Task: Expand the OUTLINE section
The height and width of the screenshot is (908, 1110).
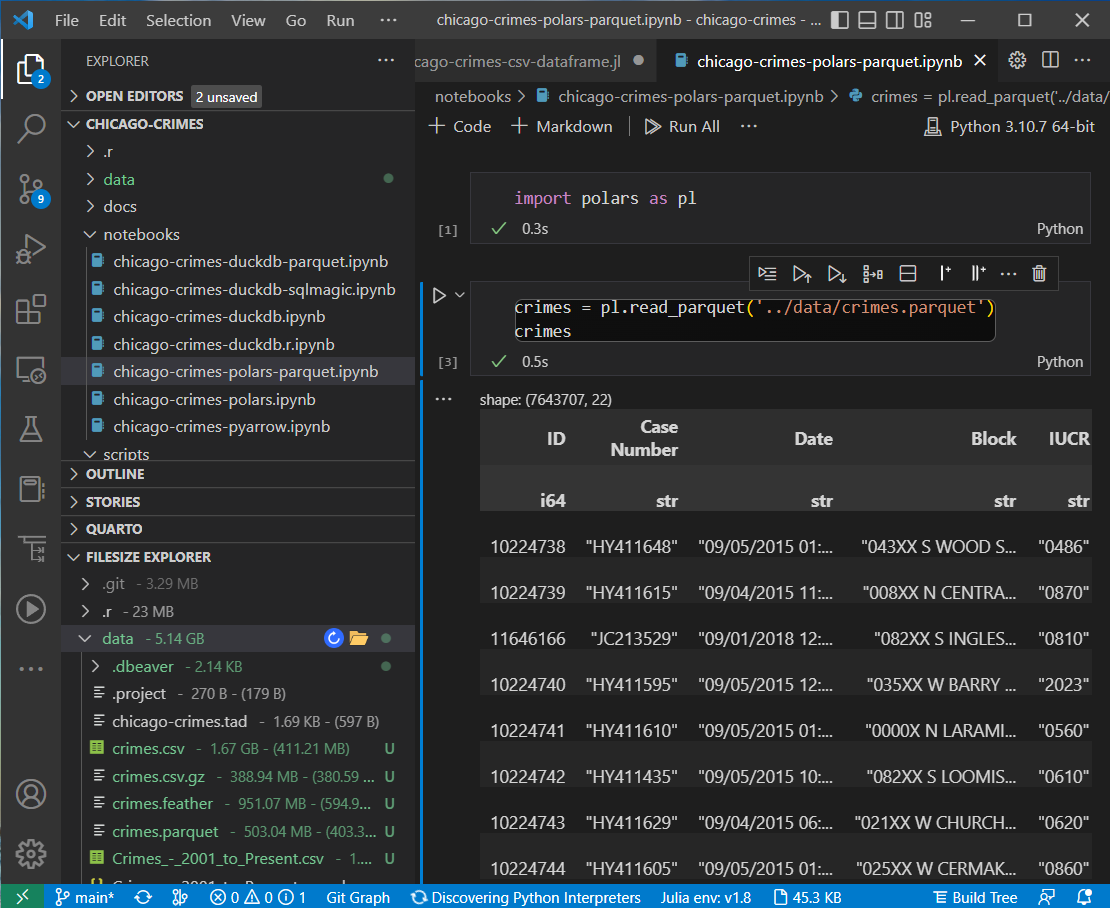Action: [115, 474]
